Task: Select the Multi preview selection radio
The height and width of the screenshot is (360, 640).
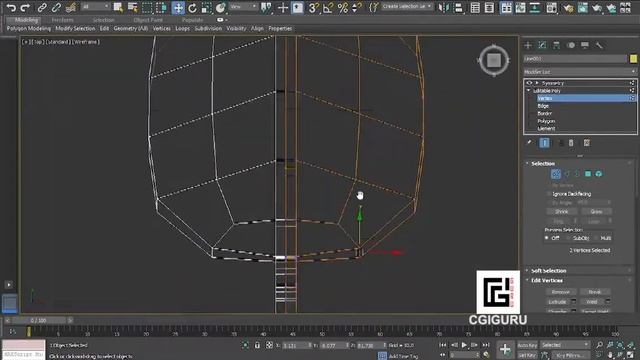Action: (x=597, y=238)
